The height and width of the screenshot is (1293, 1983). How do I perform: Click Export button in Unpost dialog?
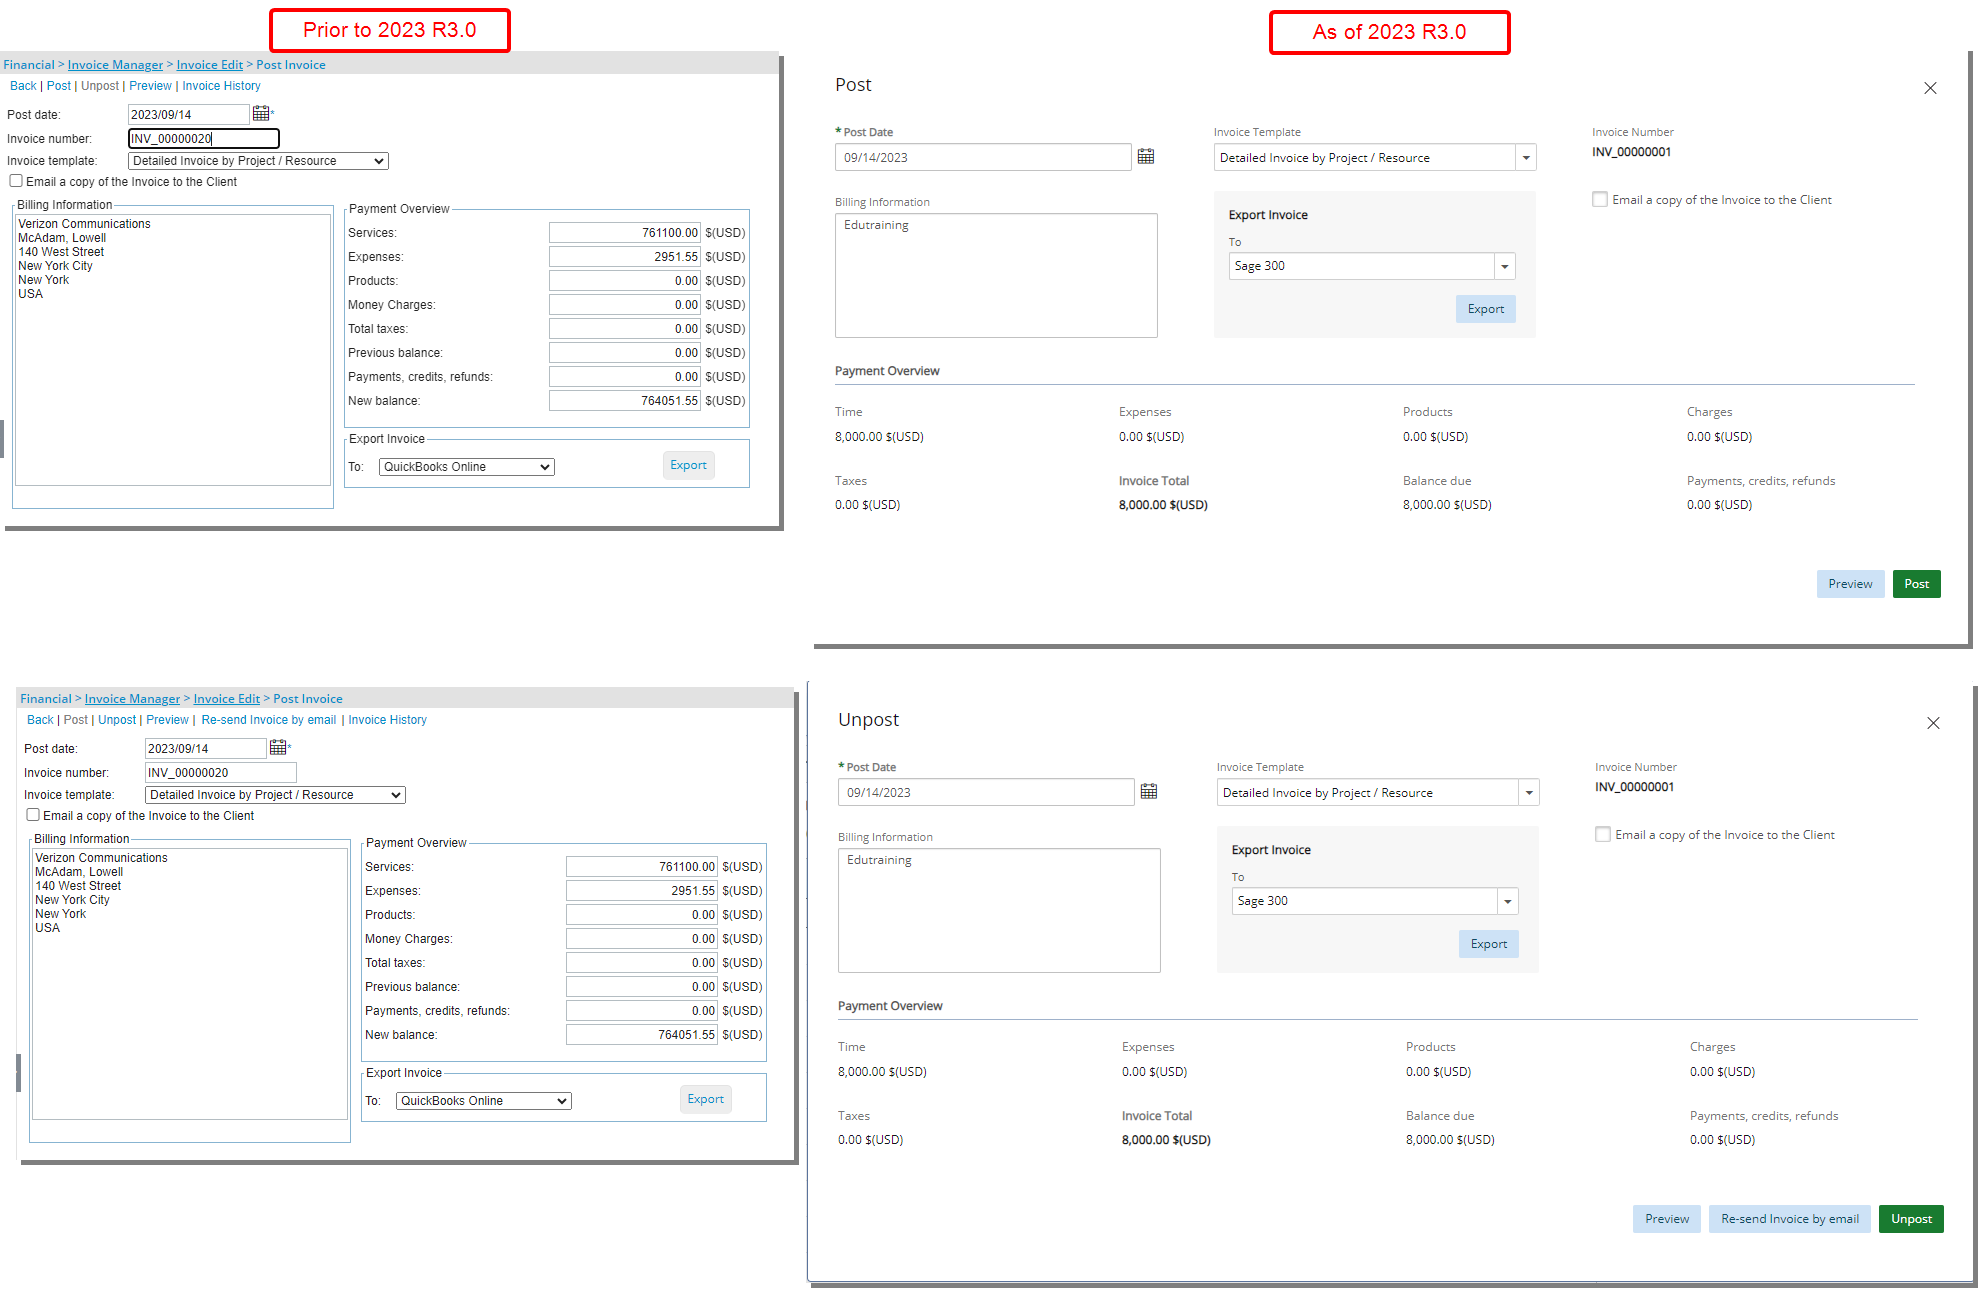(1488, 944)
